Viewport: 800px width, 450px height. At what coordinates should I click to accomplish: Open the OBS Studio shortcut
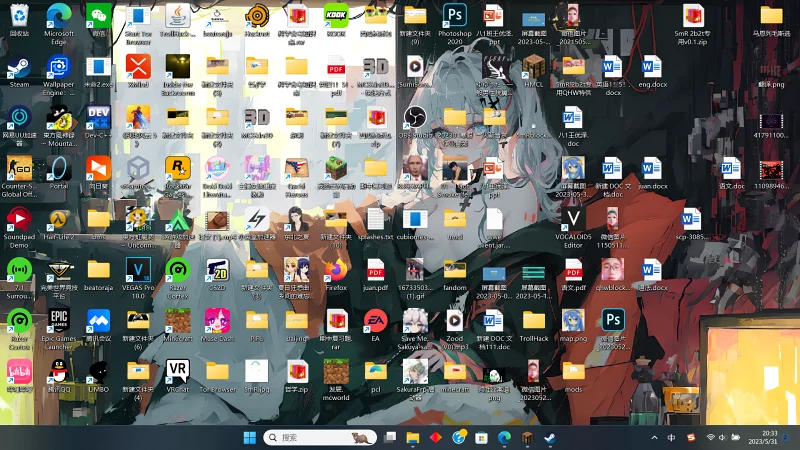pyautogui.click(x=415, y=123)
